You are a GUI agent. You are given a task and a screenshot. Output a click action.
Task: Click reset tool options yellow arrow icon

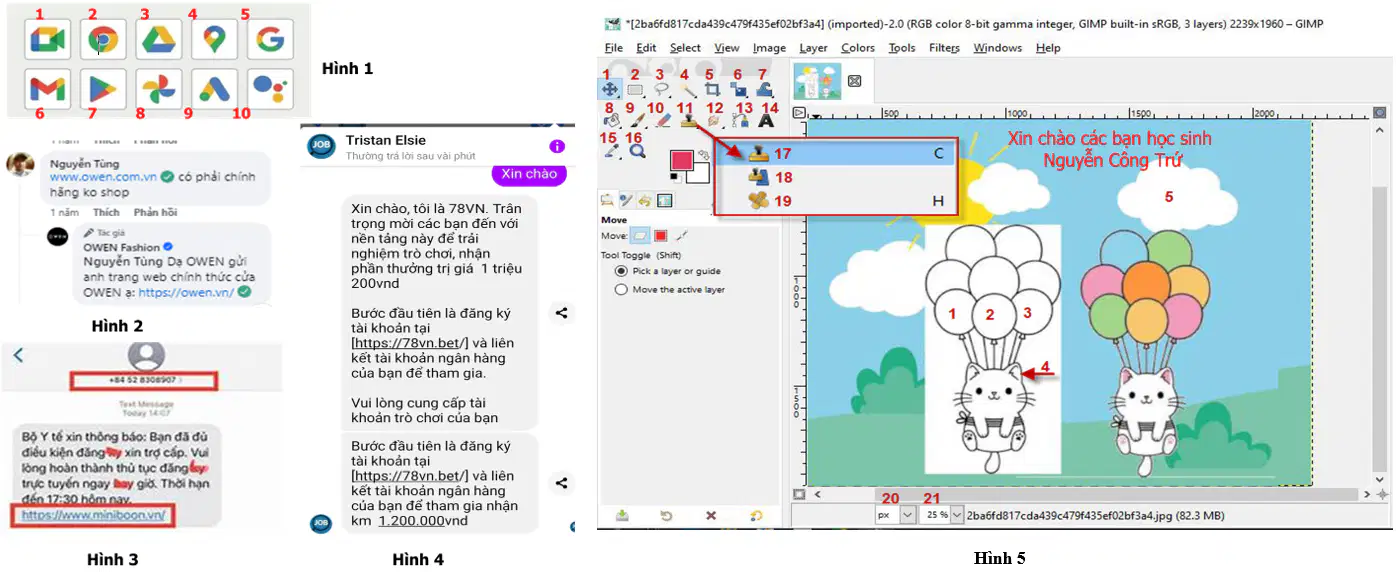click(758, 515)
